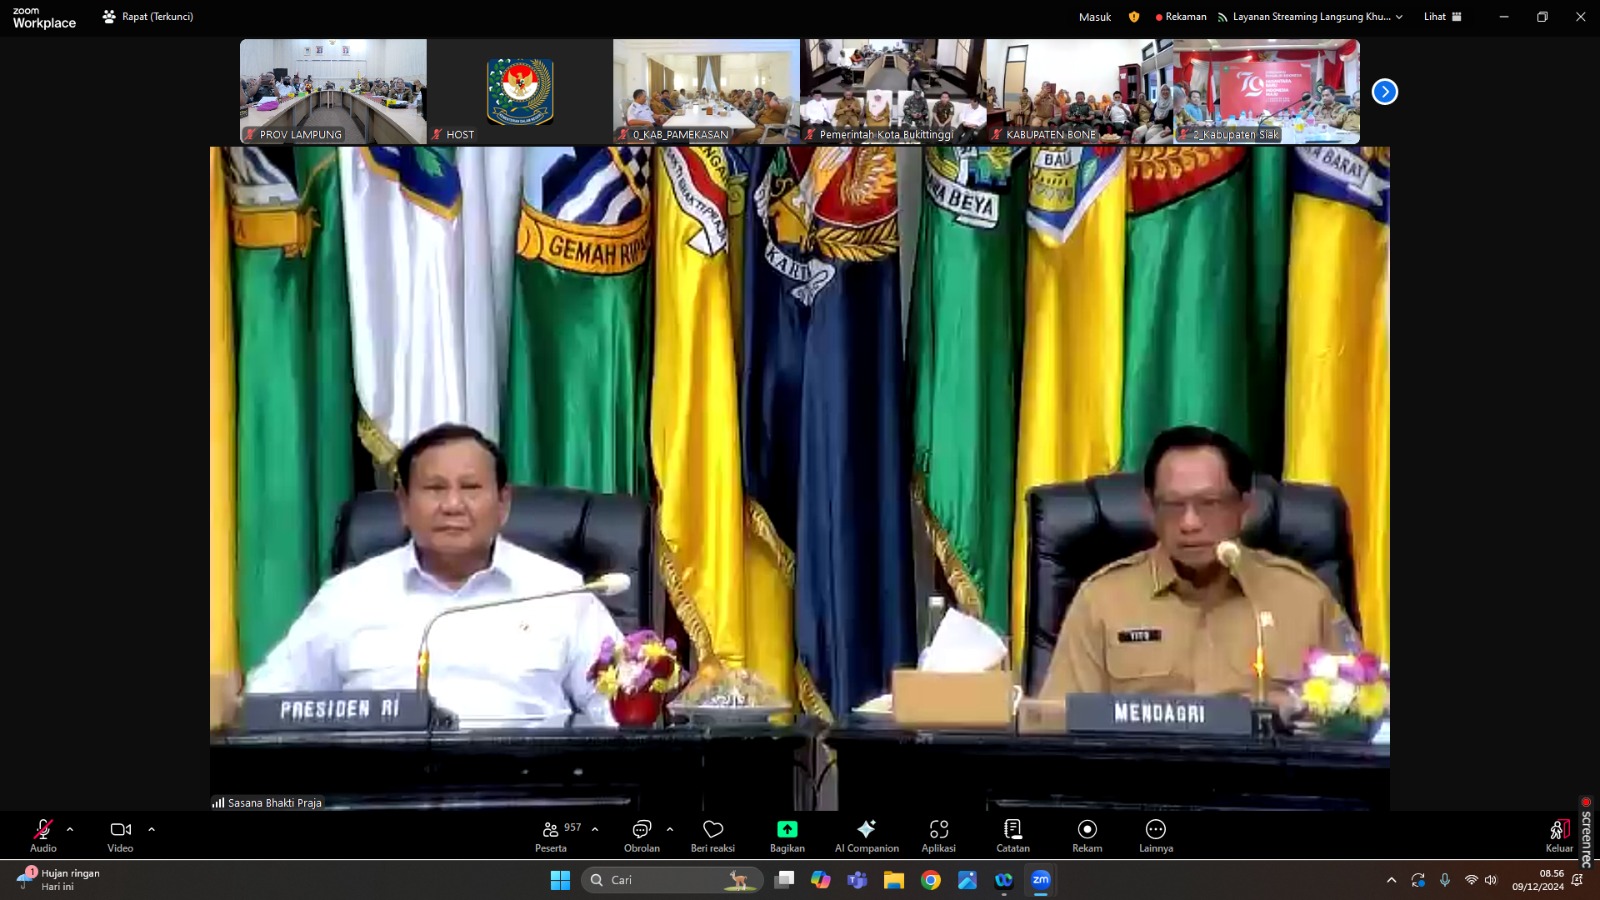Open the Lainnya more options menu
1600x900 pixels.
[1155, 836]
